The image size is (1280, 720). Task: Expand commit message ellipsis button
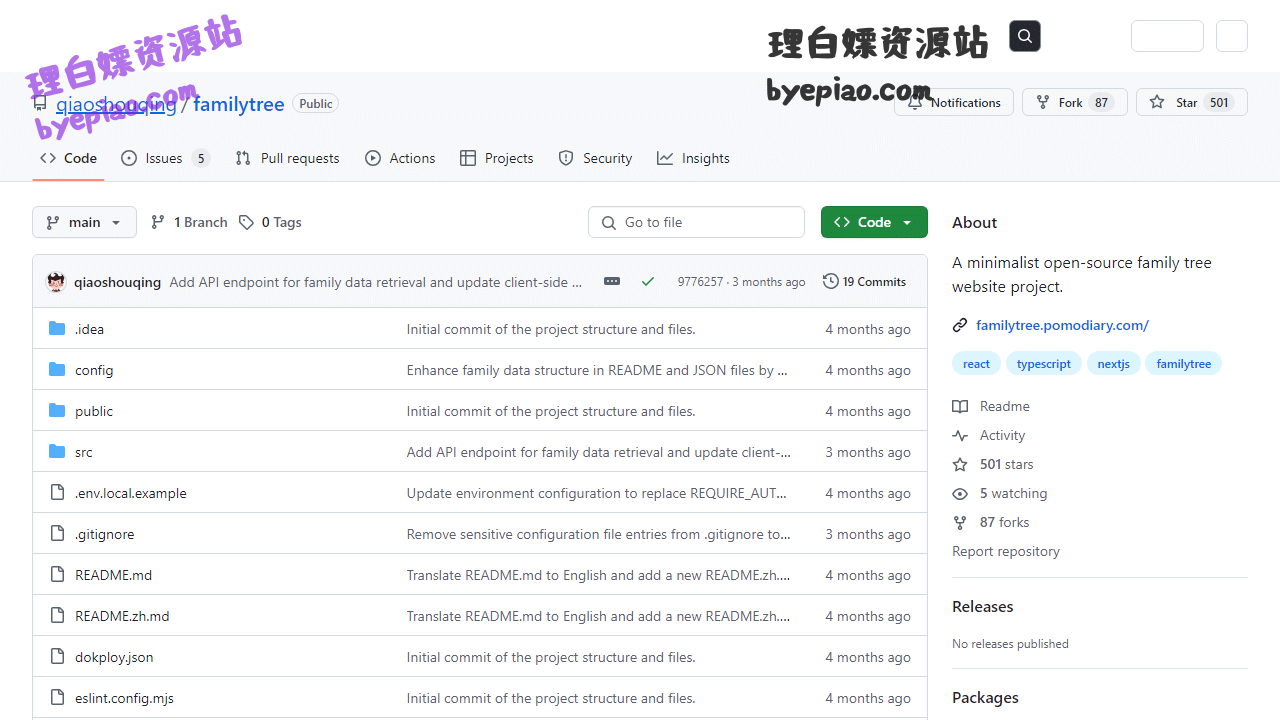coord(612,282)
